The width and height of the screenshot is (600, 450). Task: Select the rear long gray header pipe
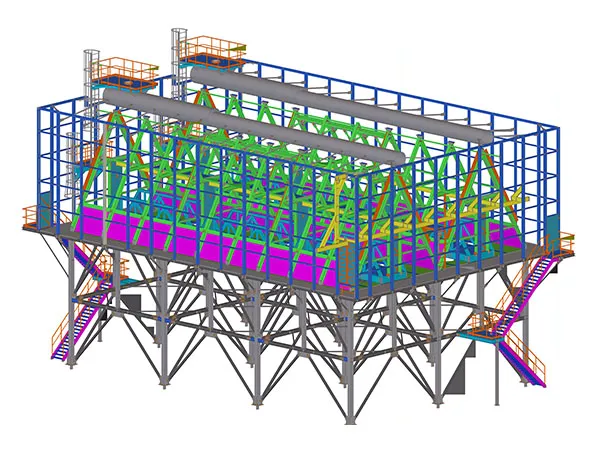(342, 104)
